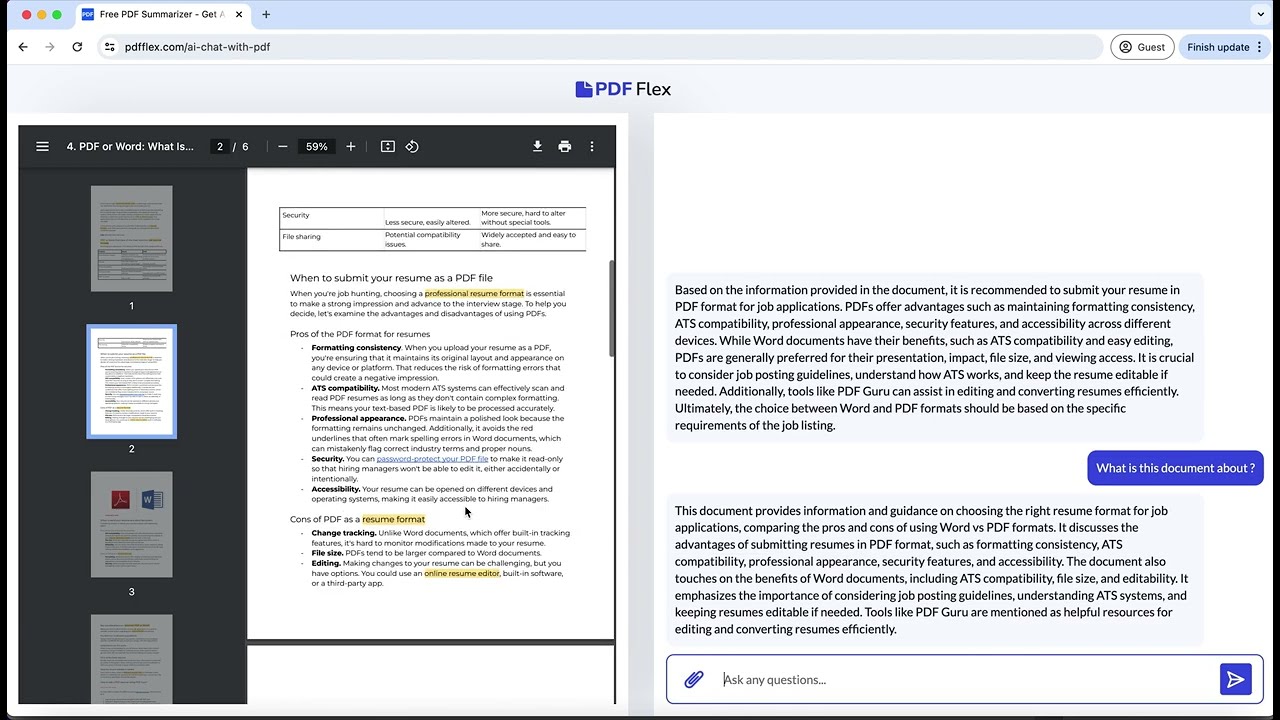Open the password-protect your PDF file link
This screenshot has height=720, width=1280.
[432, 459]
